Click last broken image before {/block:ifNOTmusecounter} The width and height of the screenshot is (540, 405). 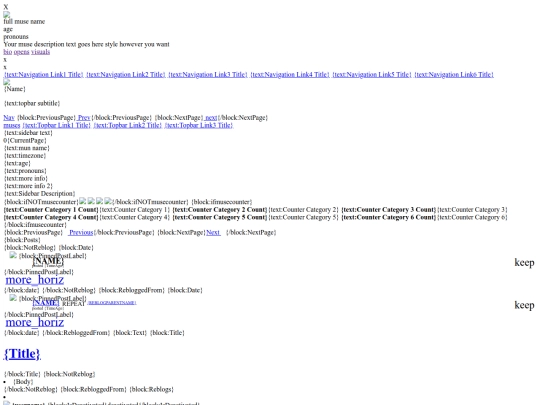click(108, 201)
